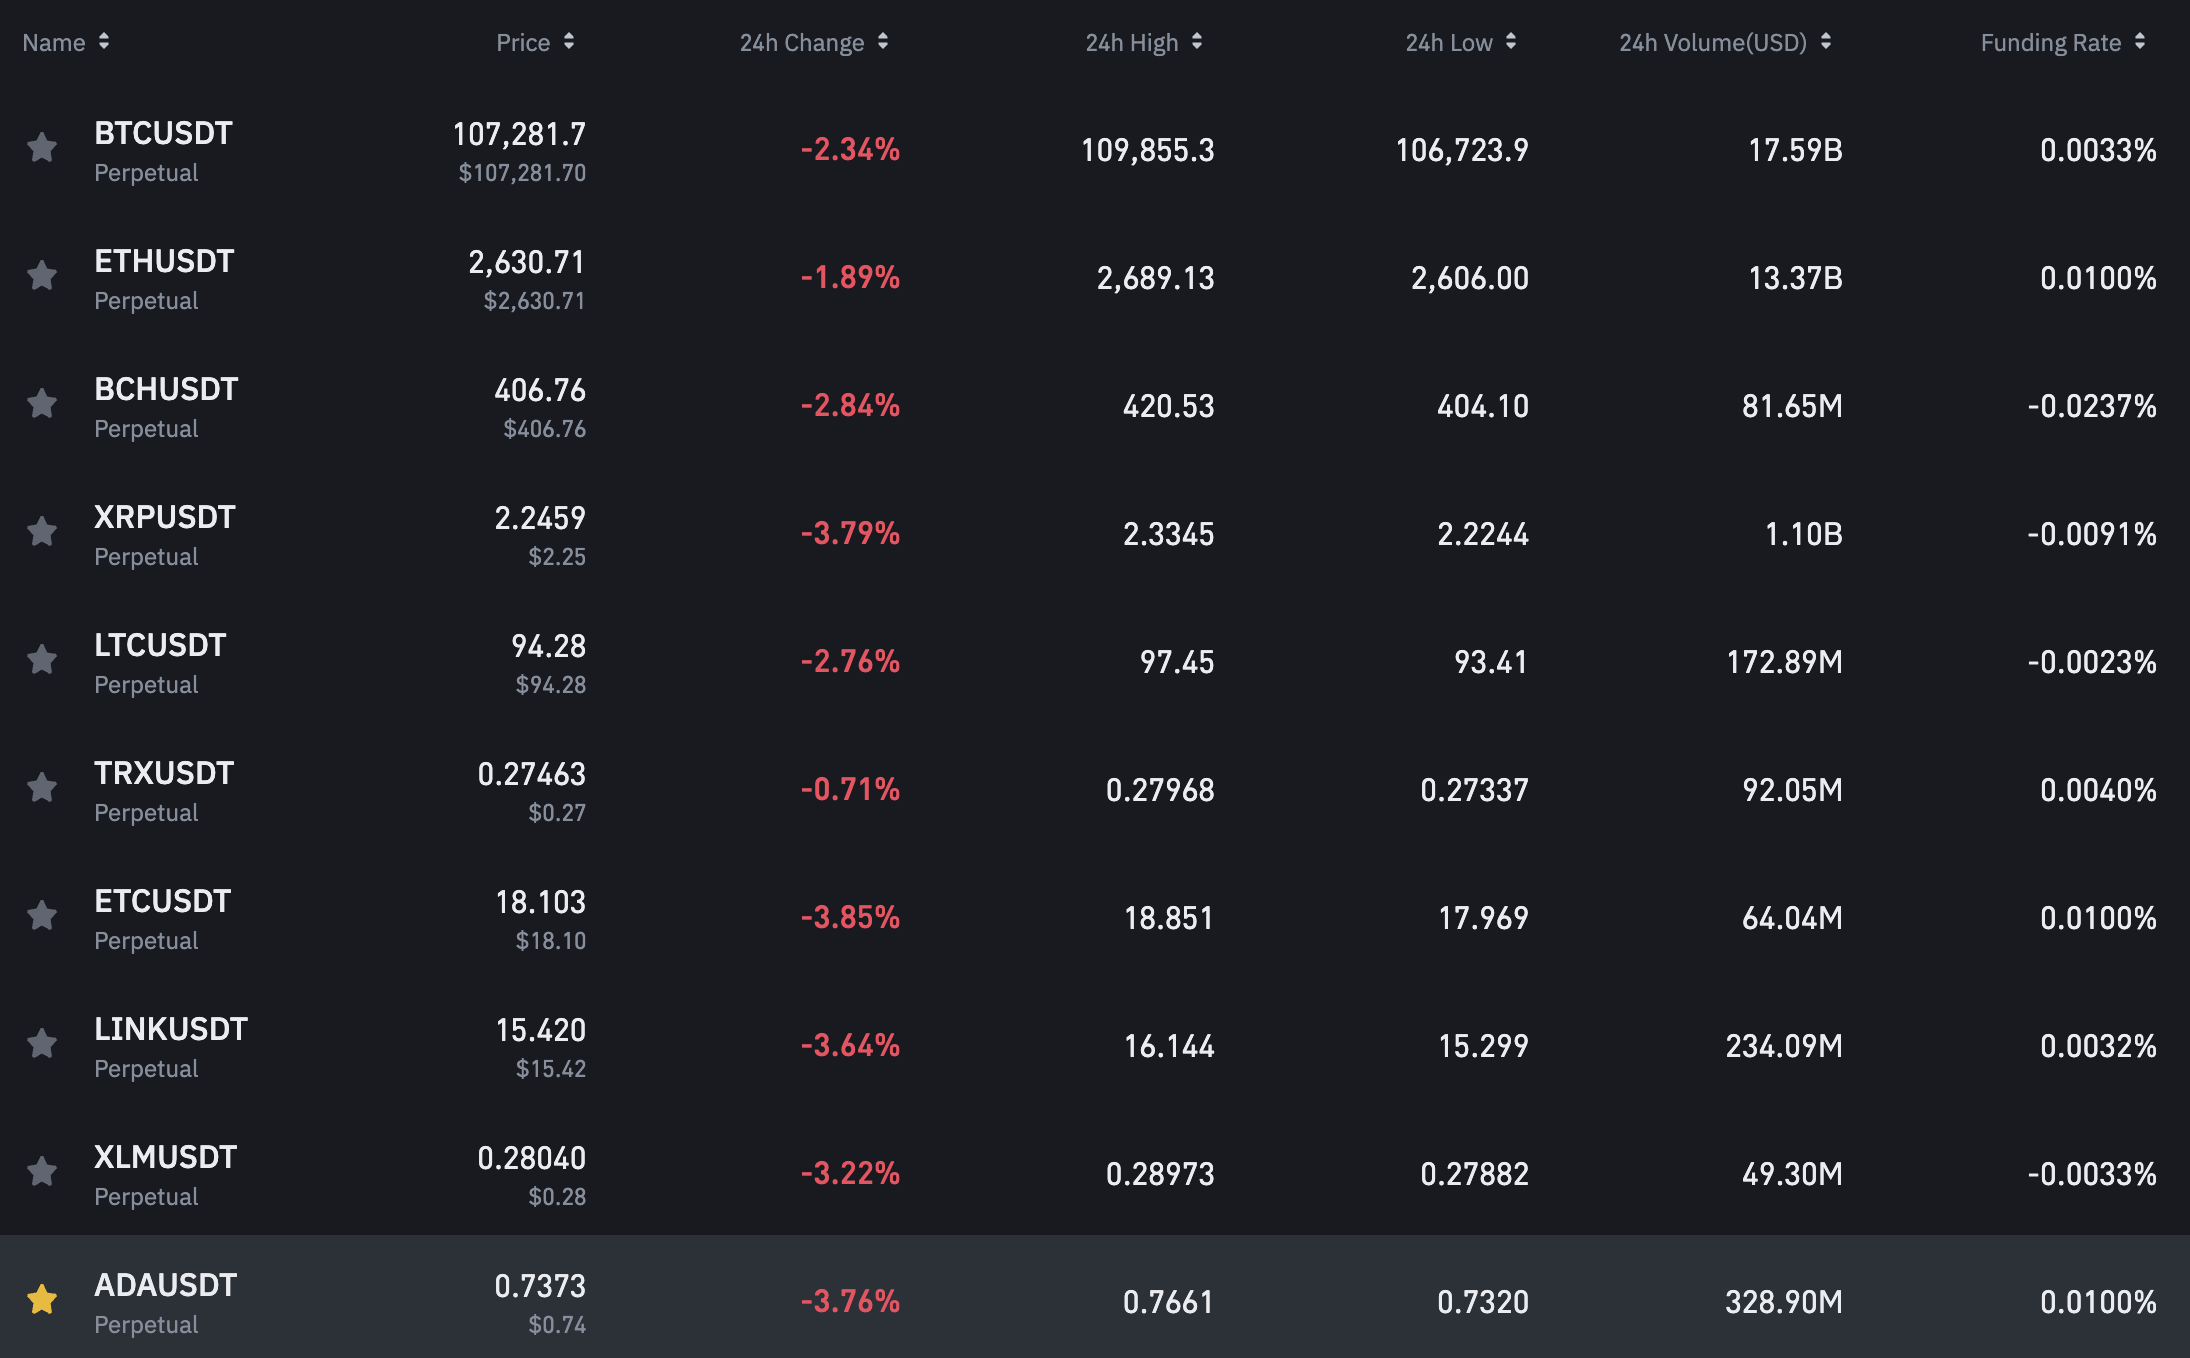Viewport: 2190px width, 1358px height.
Task: Mark LTCUSDT as favorite
Action: coord(42,659)
